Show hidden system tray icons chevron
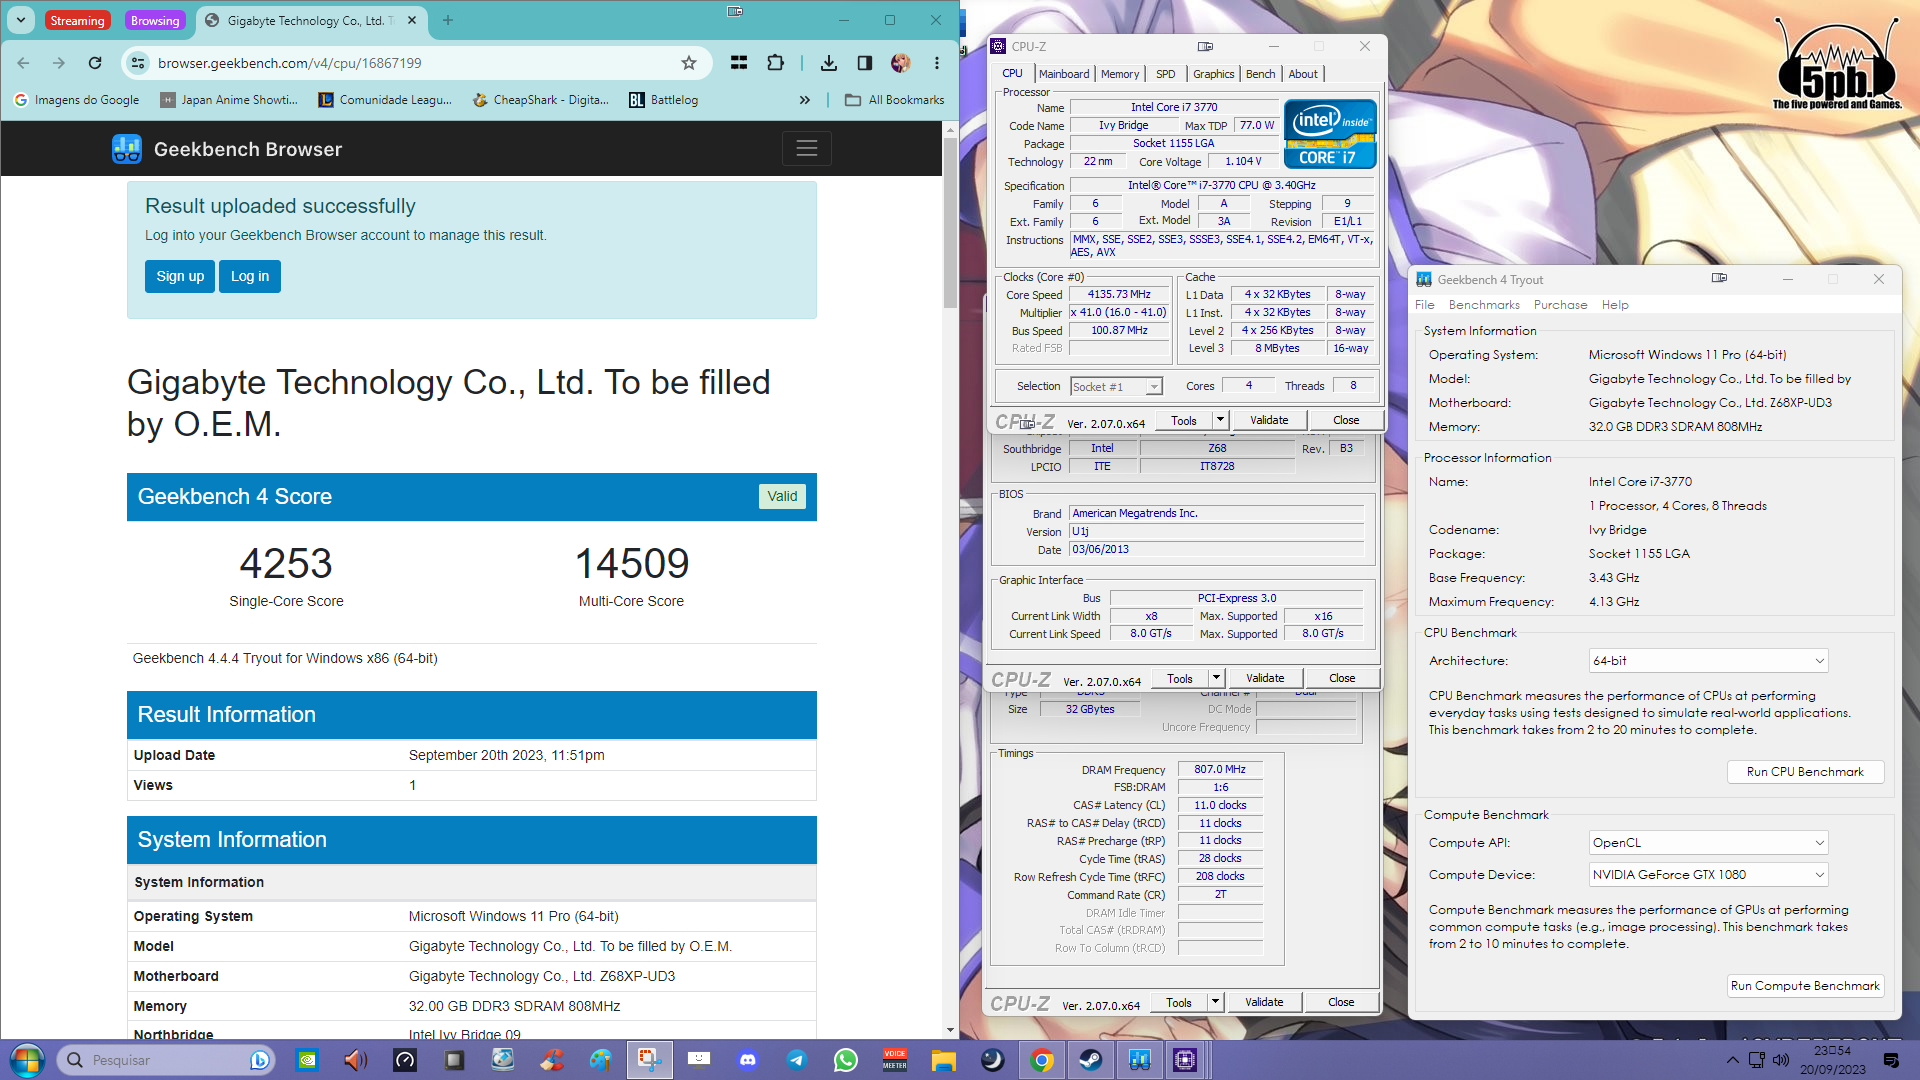 (x=1732, y=1060)
